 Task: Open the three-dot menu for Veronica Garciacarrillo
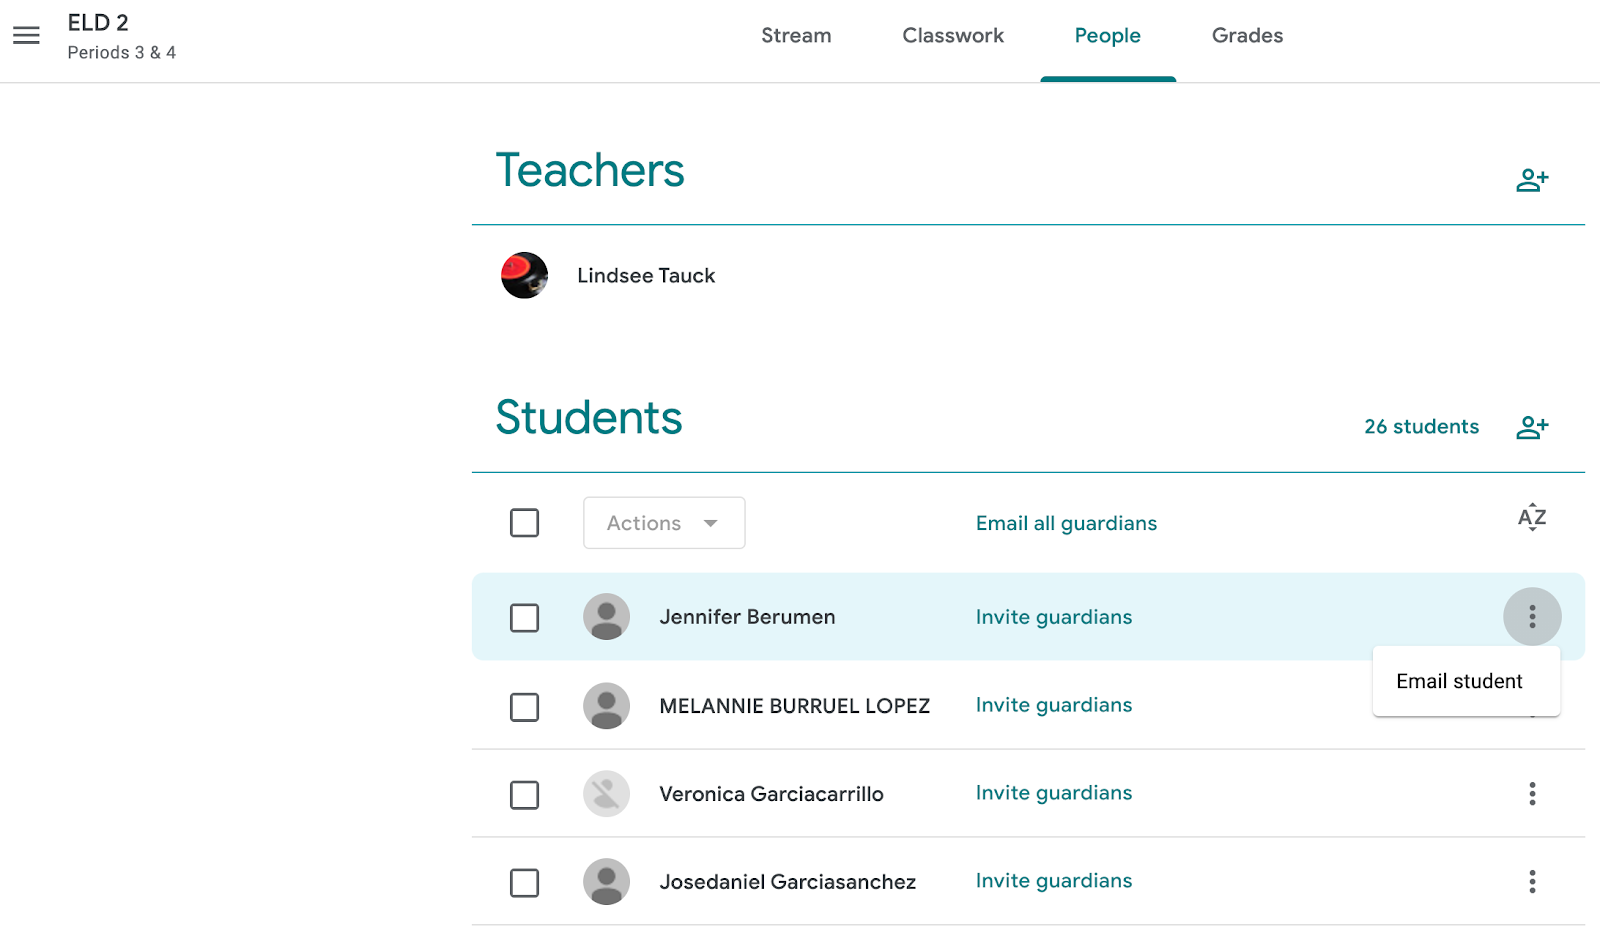coord(1532,793)
